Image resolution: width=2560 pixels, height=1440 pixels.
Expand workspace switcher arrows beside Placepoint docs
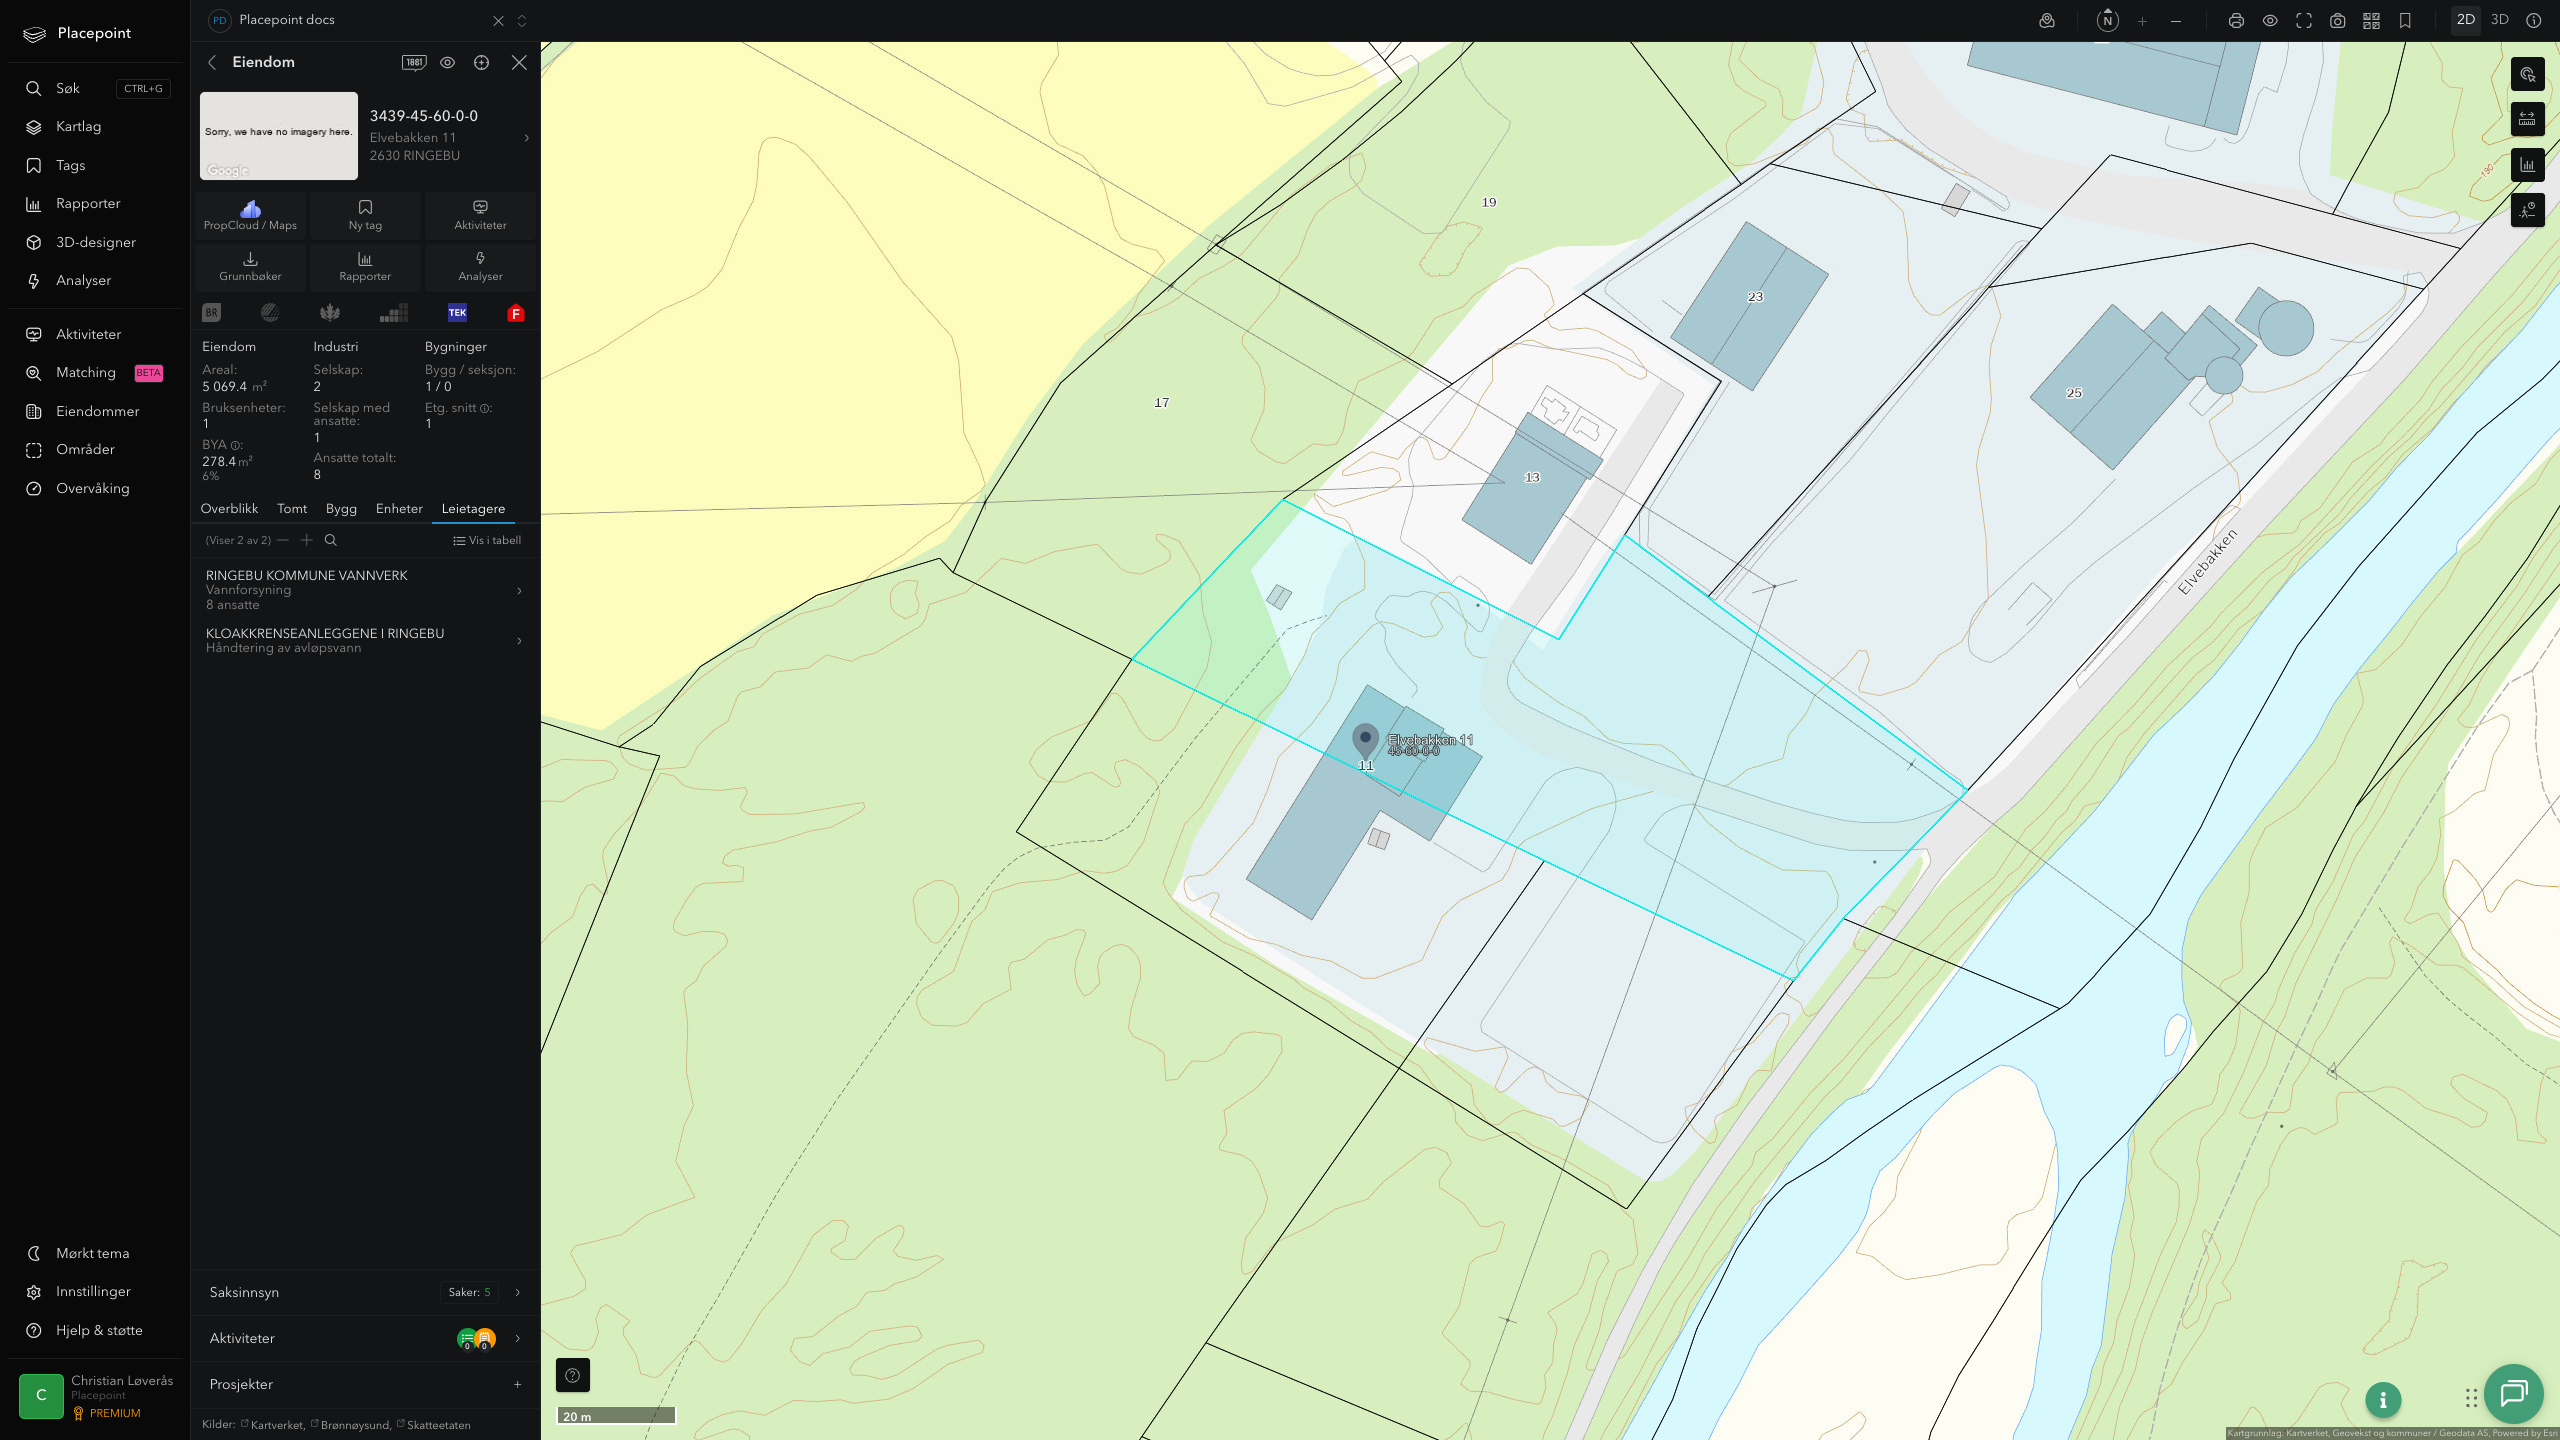[522, 21]
